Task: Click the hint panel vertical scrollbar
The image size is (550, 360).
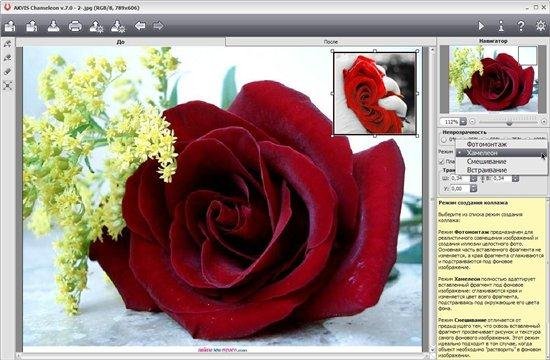Action: tap(548, 278)
